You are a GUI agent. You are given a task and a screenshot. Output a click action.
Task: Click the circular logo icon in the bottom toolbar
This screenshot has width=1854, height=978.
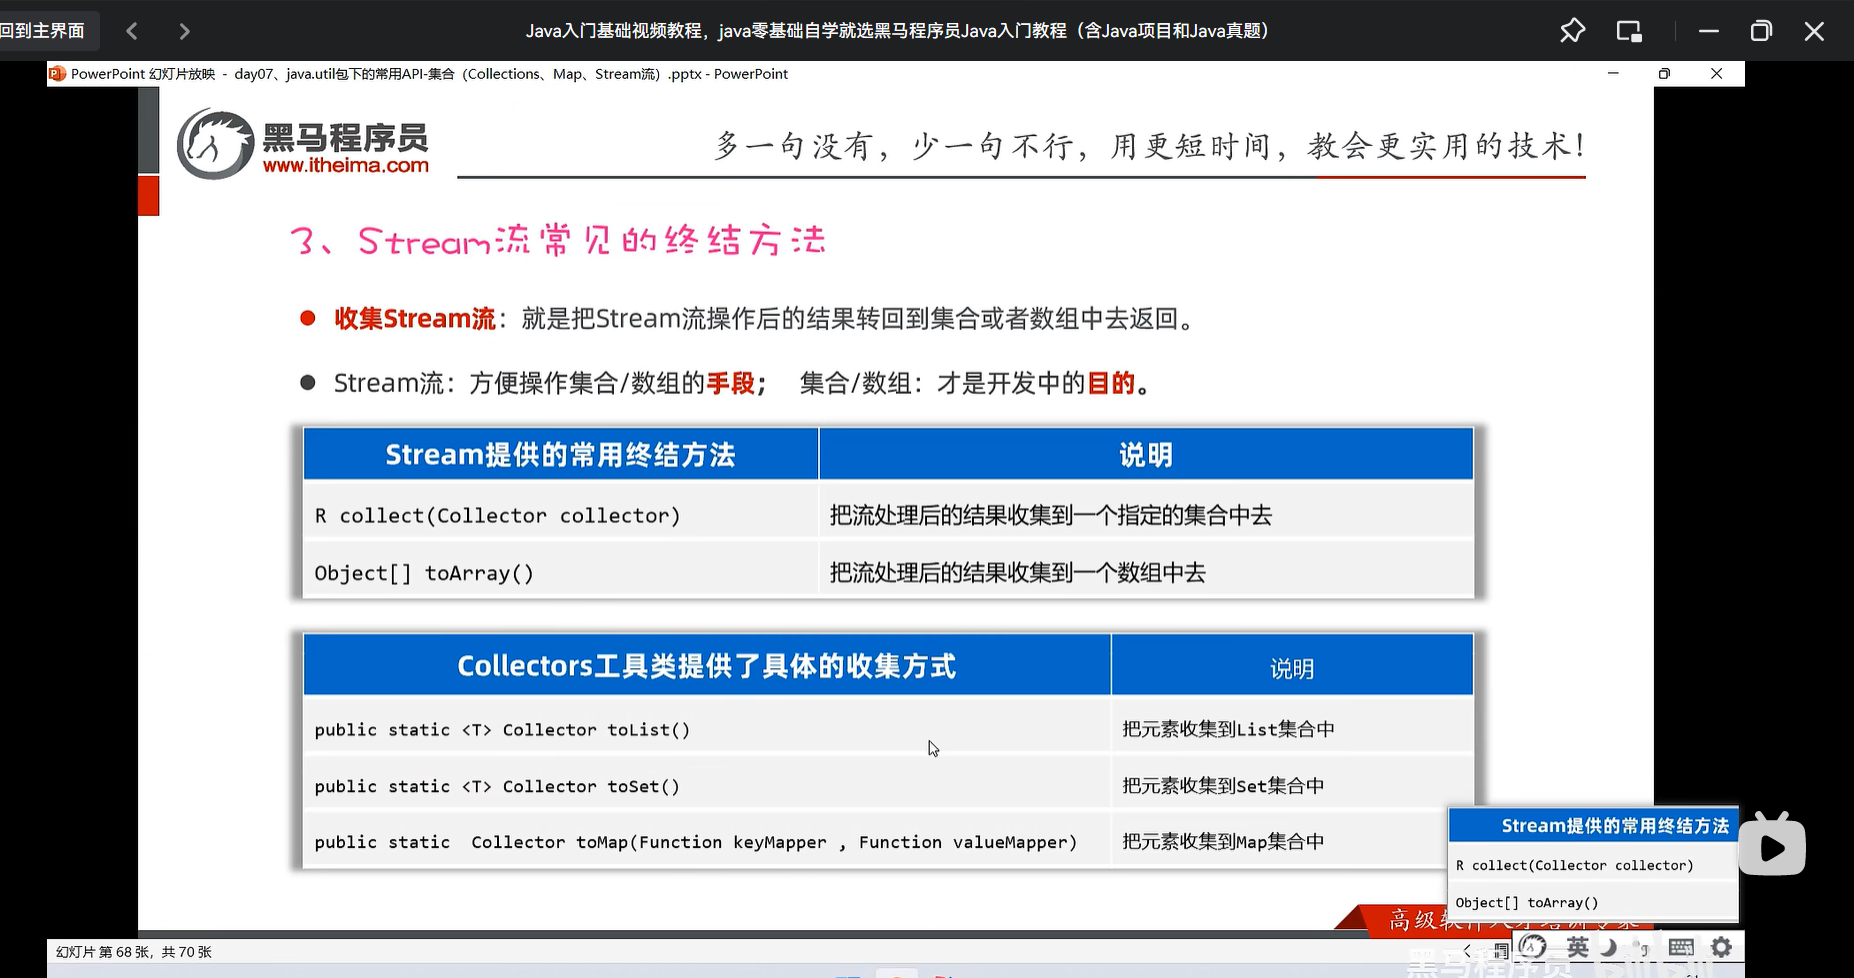coord(1533,947)
